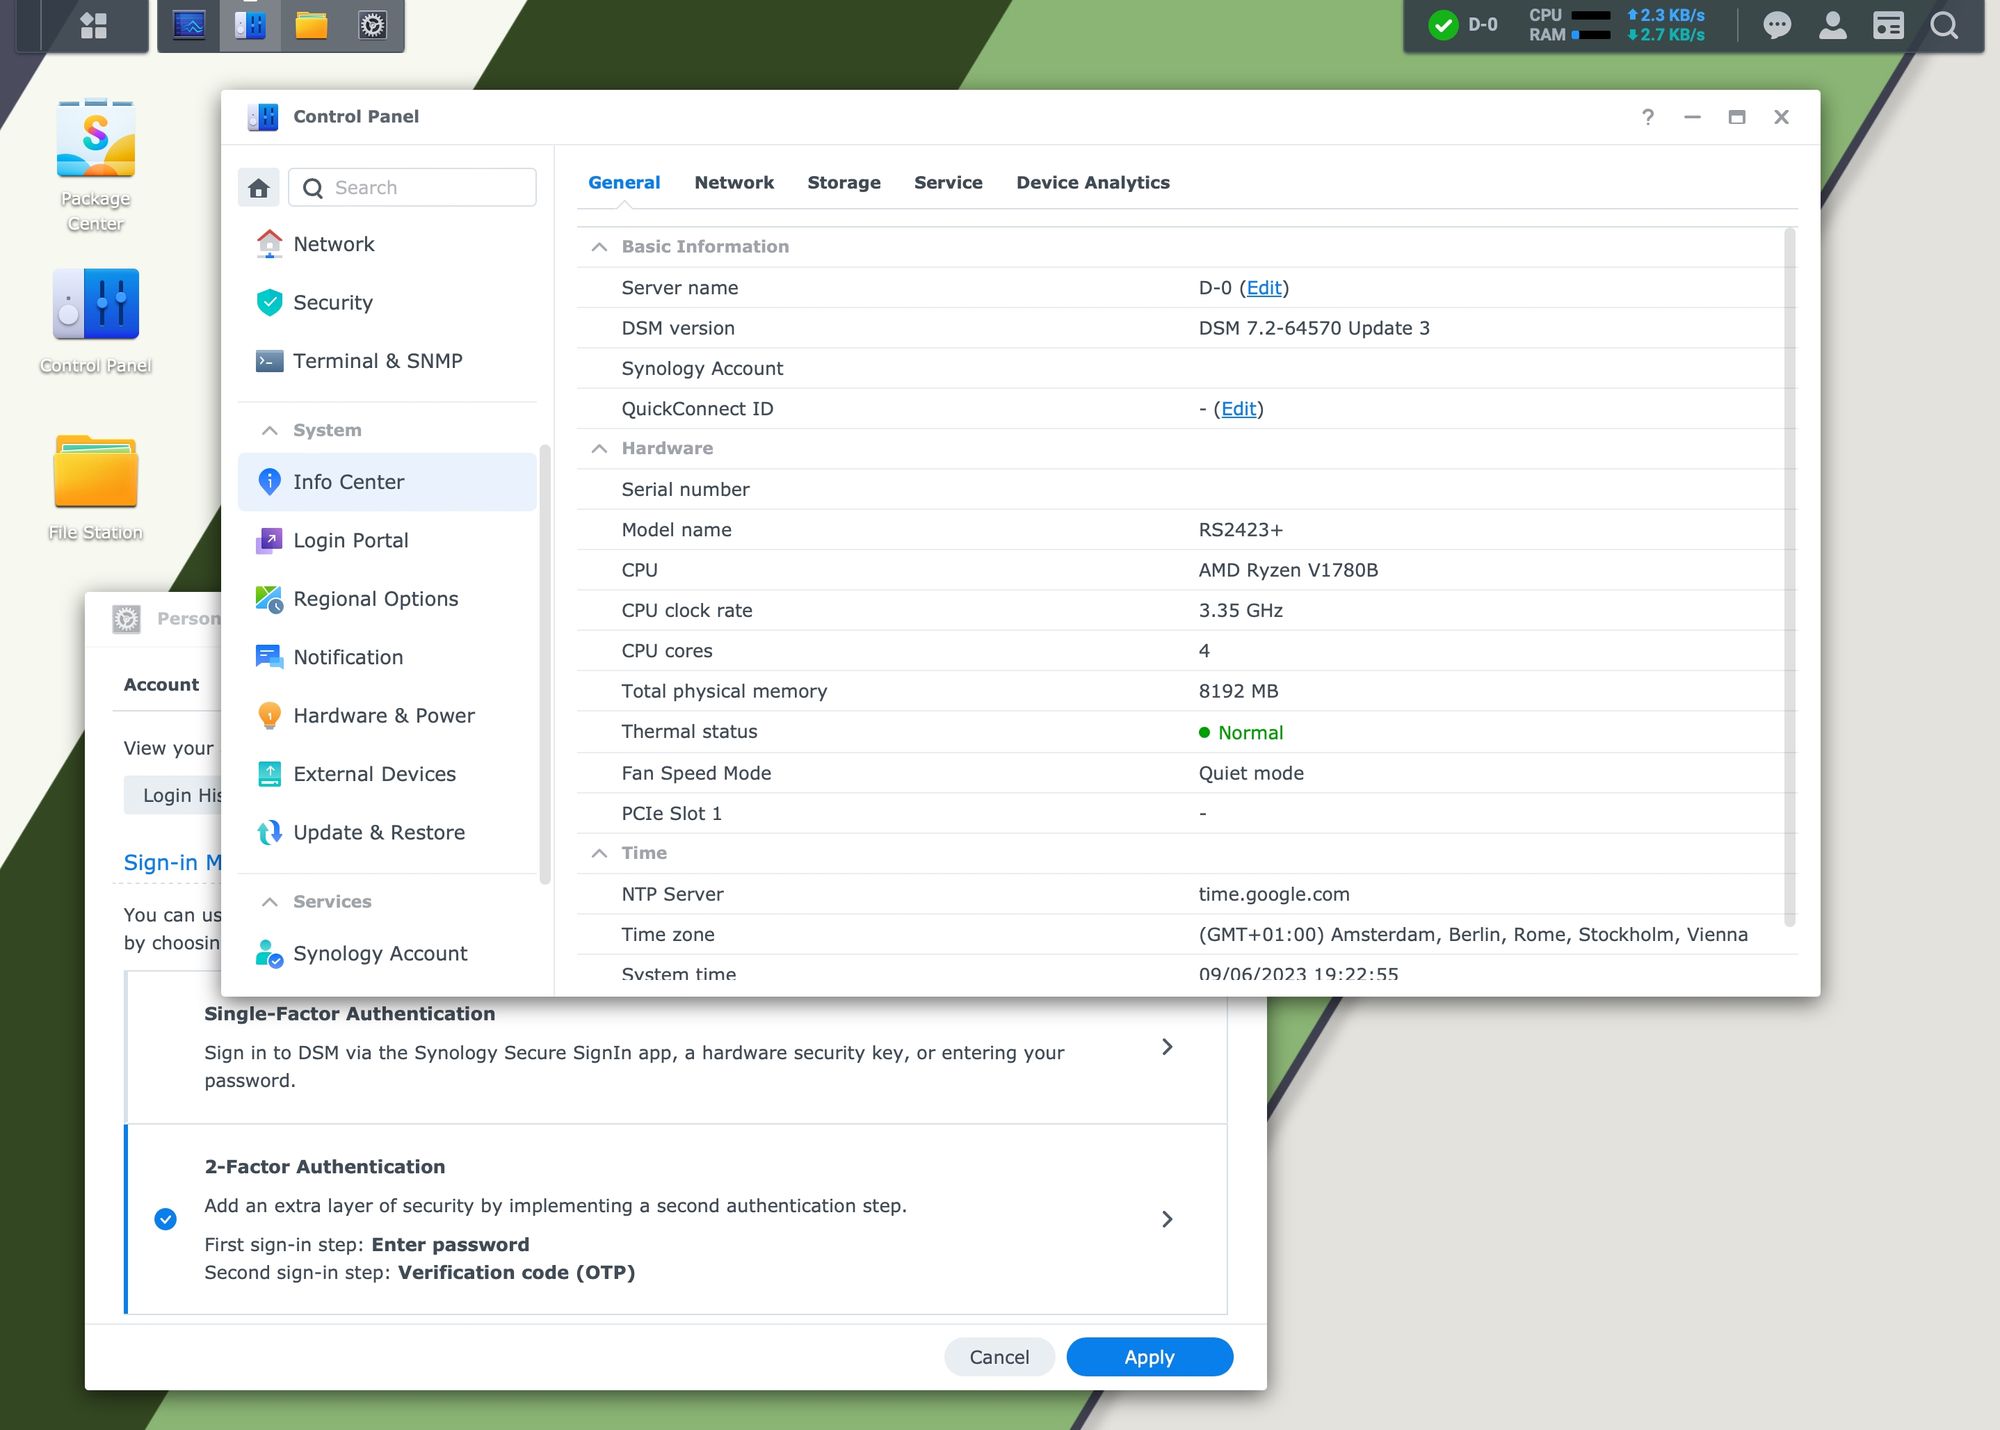Click the AMD Ryzen V1780B value
Screen dimensions: 2000x1430
click(1288, 570)
